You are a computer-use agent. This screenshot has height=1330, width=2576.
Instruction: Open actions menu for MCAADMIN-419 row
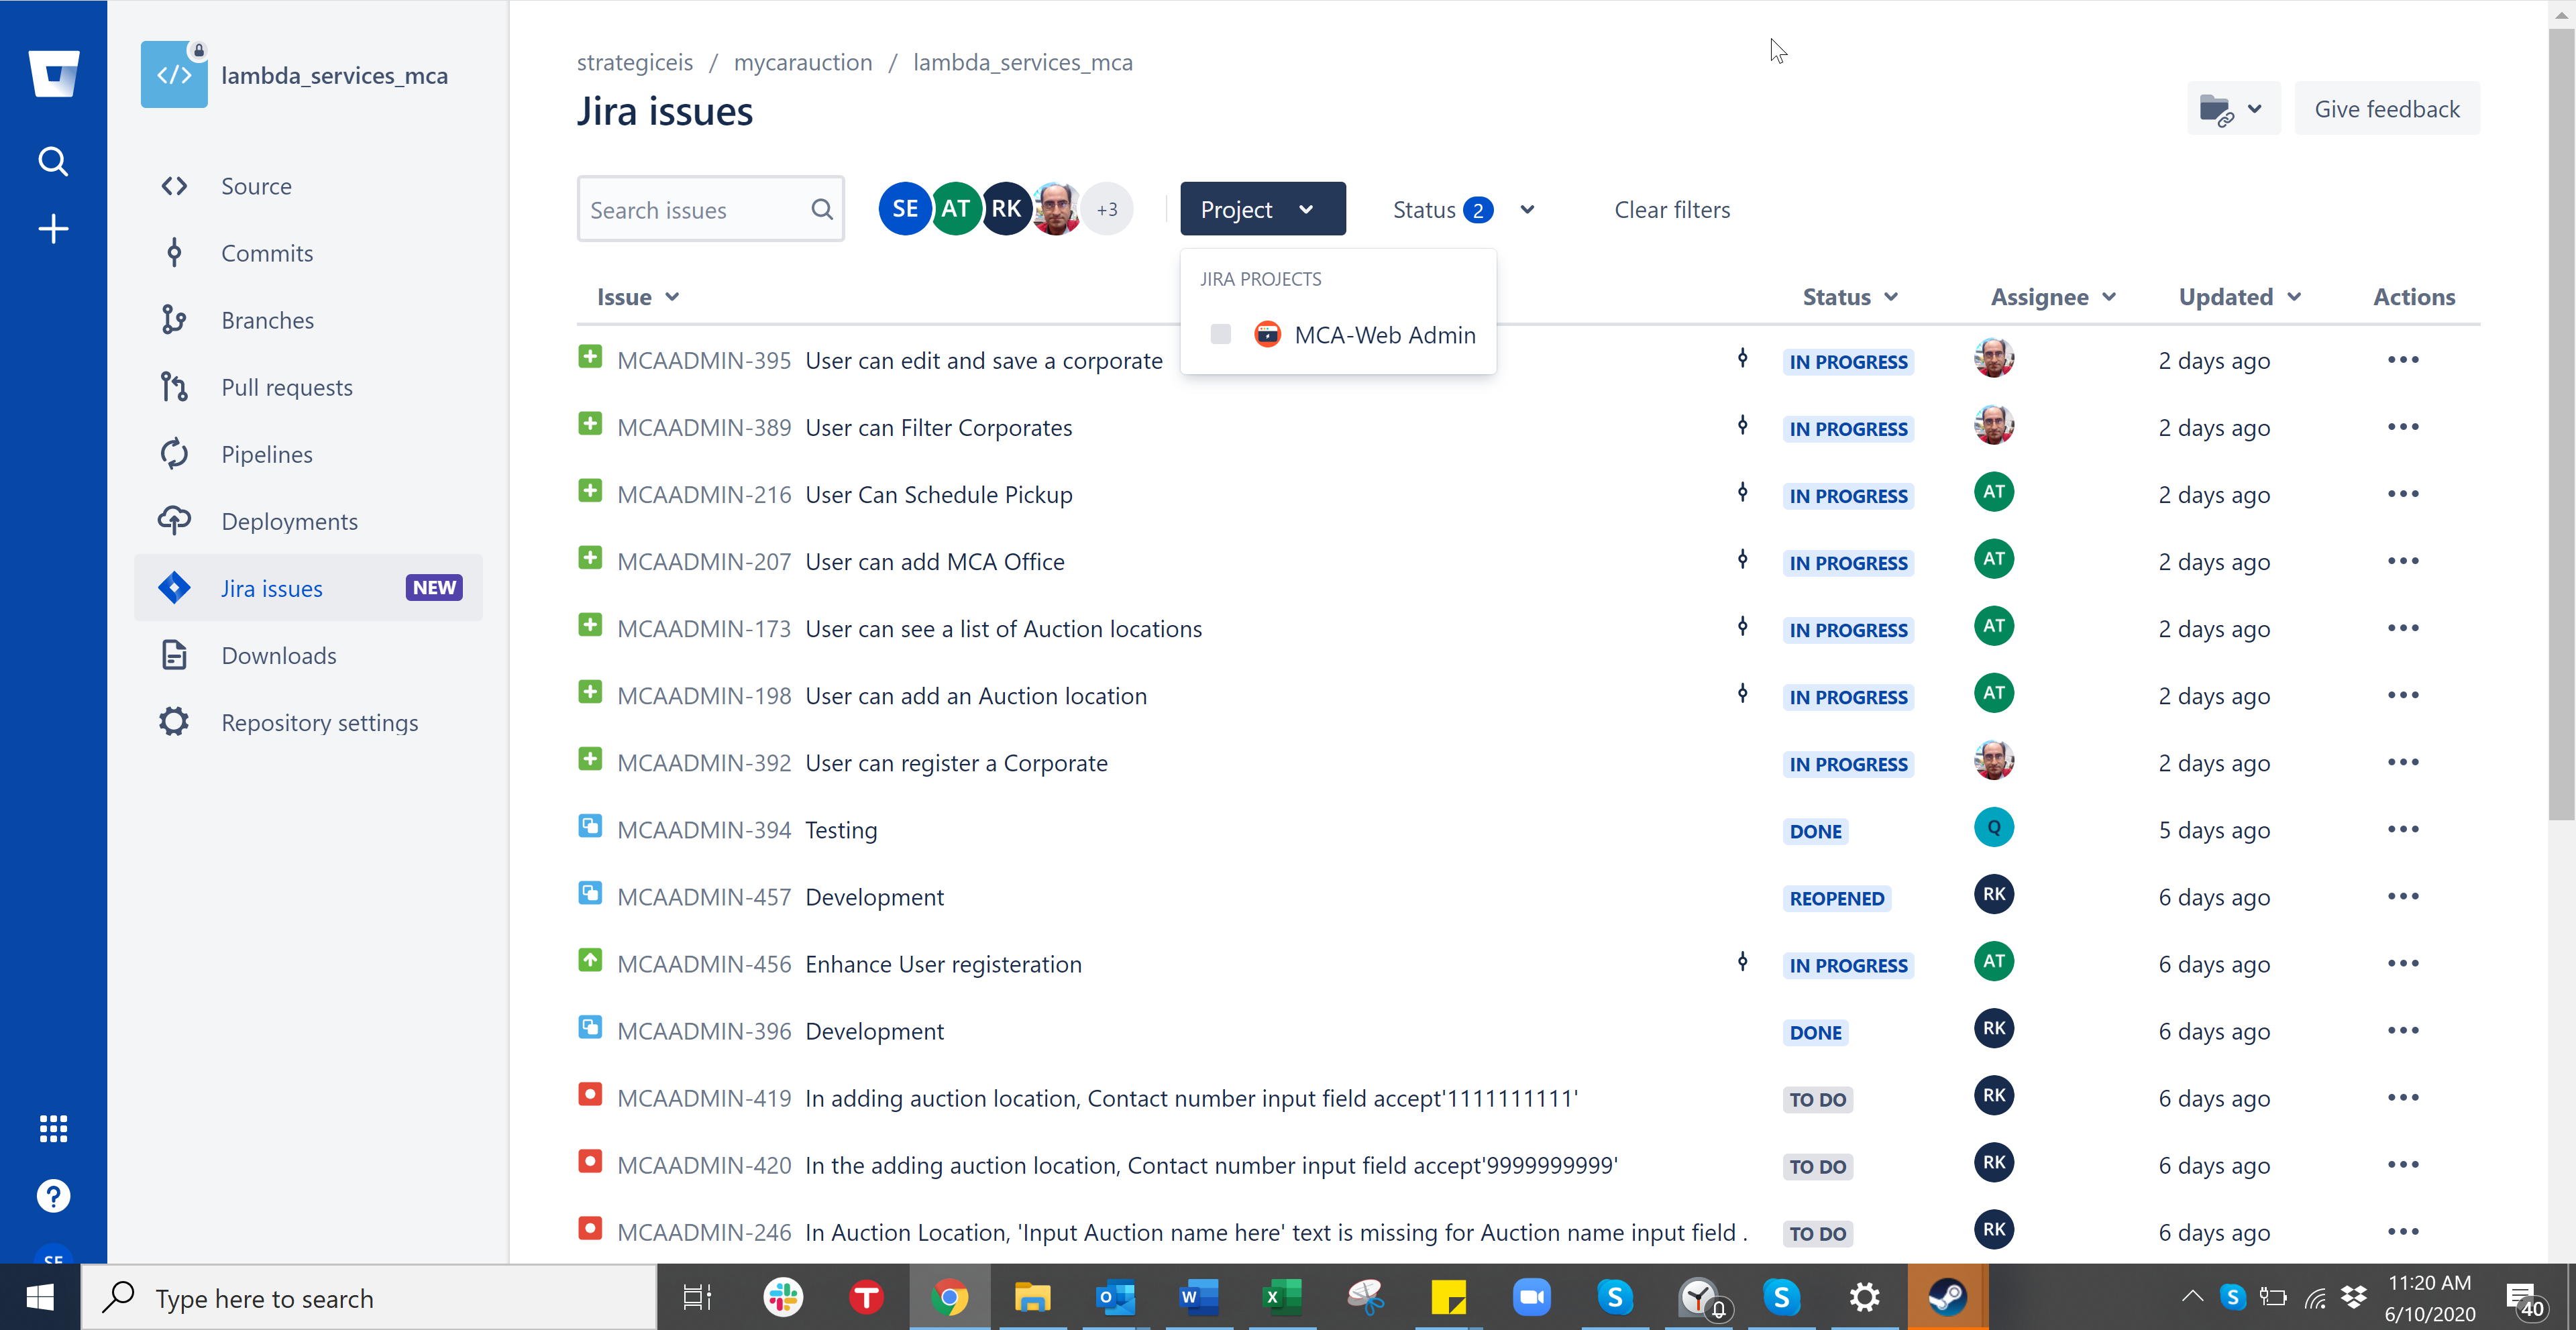point(2402,1097)
